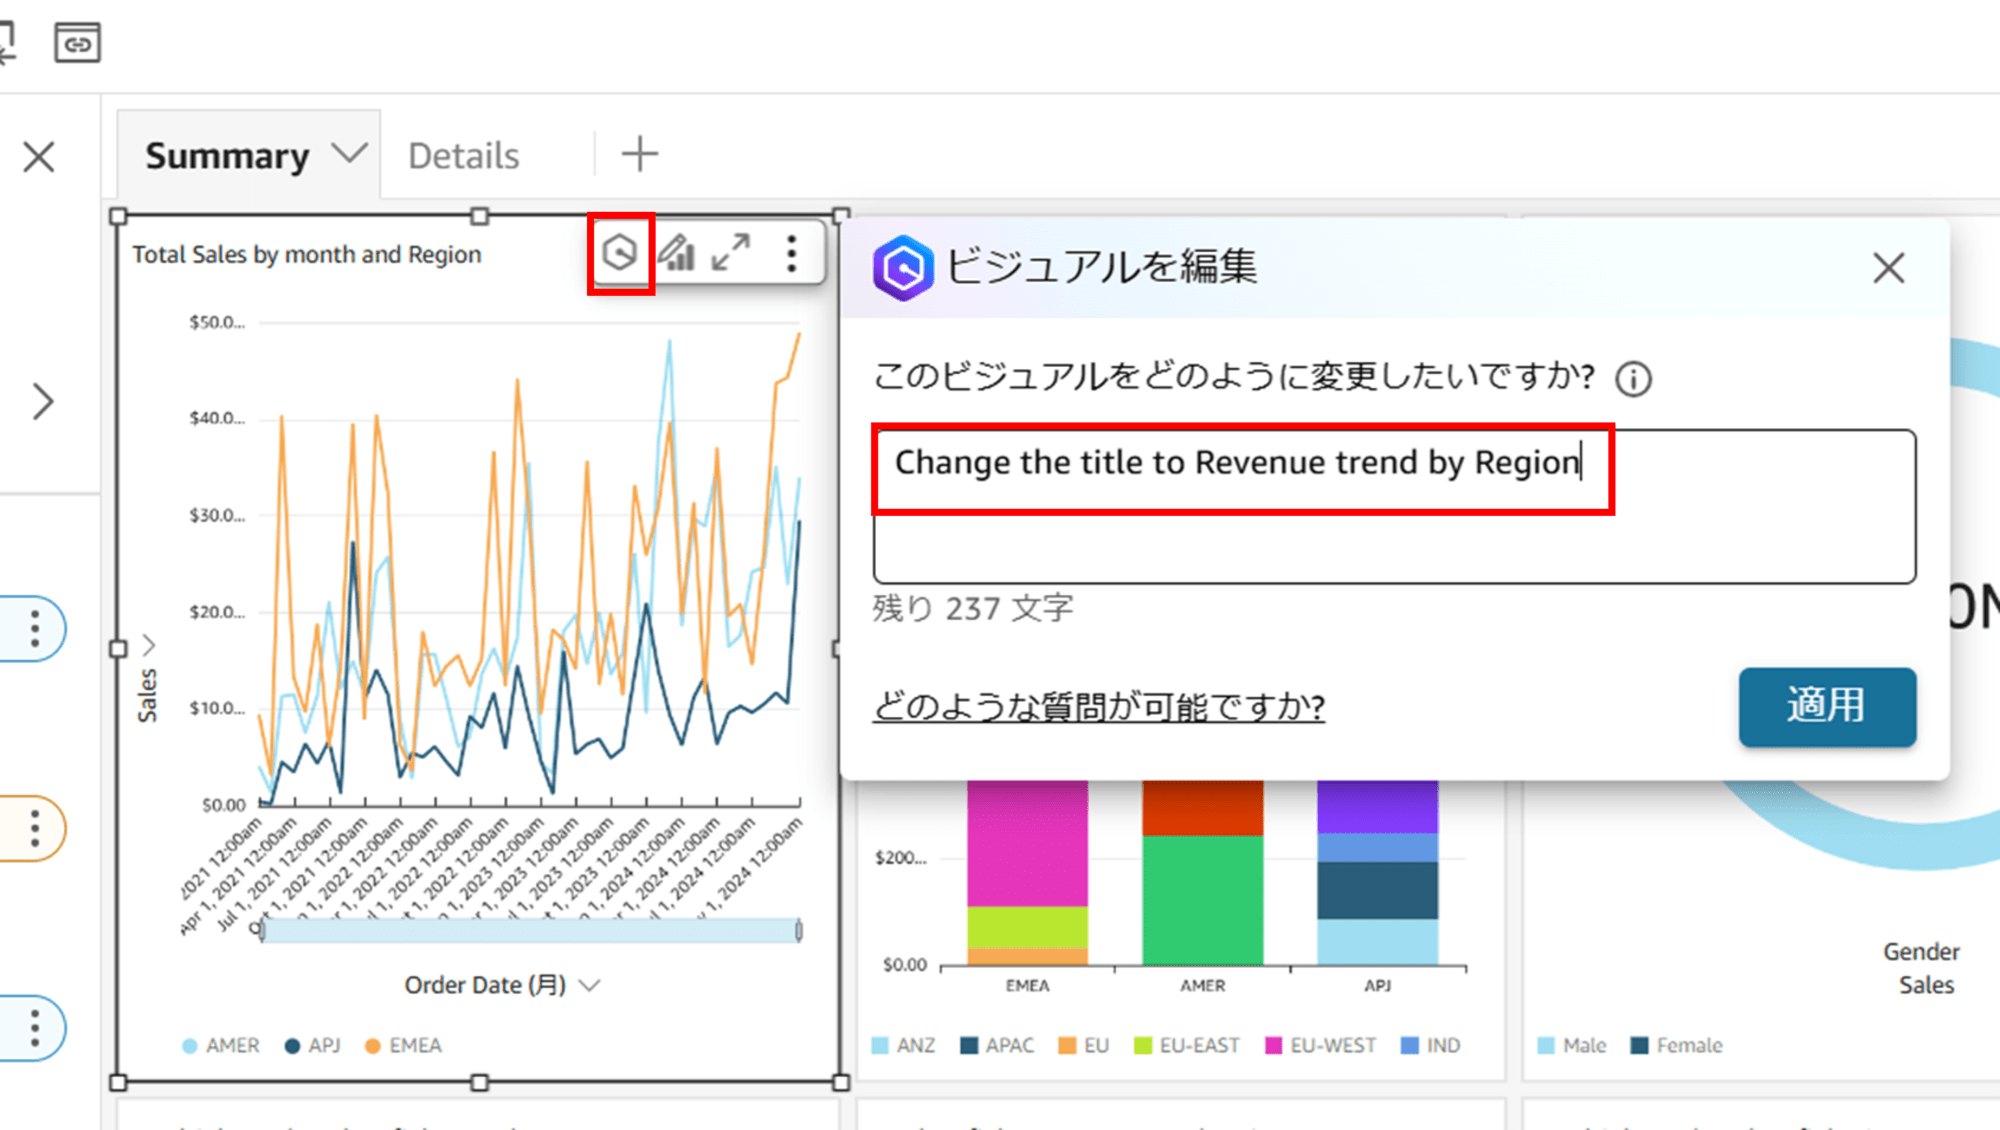Open the format visual pencil-chart icon
The width and height of the screenshot is (2000, 1130).
point(677,253)
